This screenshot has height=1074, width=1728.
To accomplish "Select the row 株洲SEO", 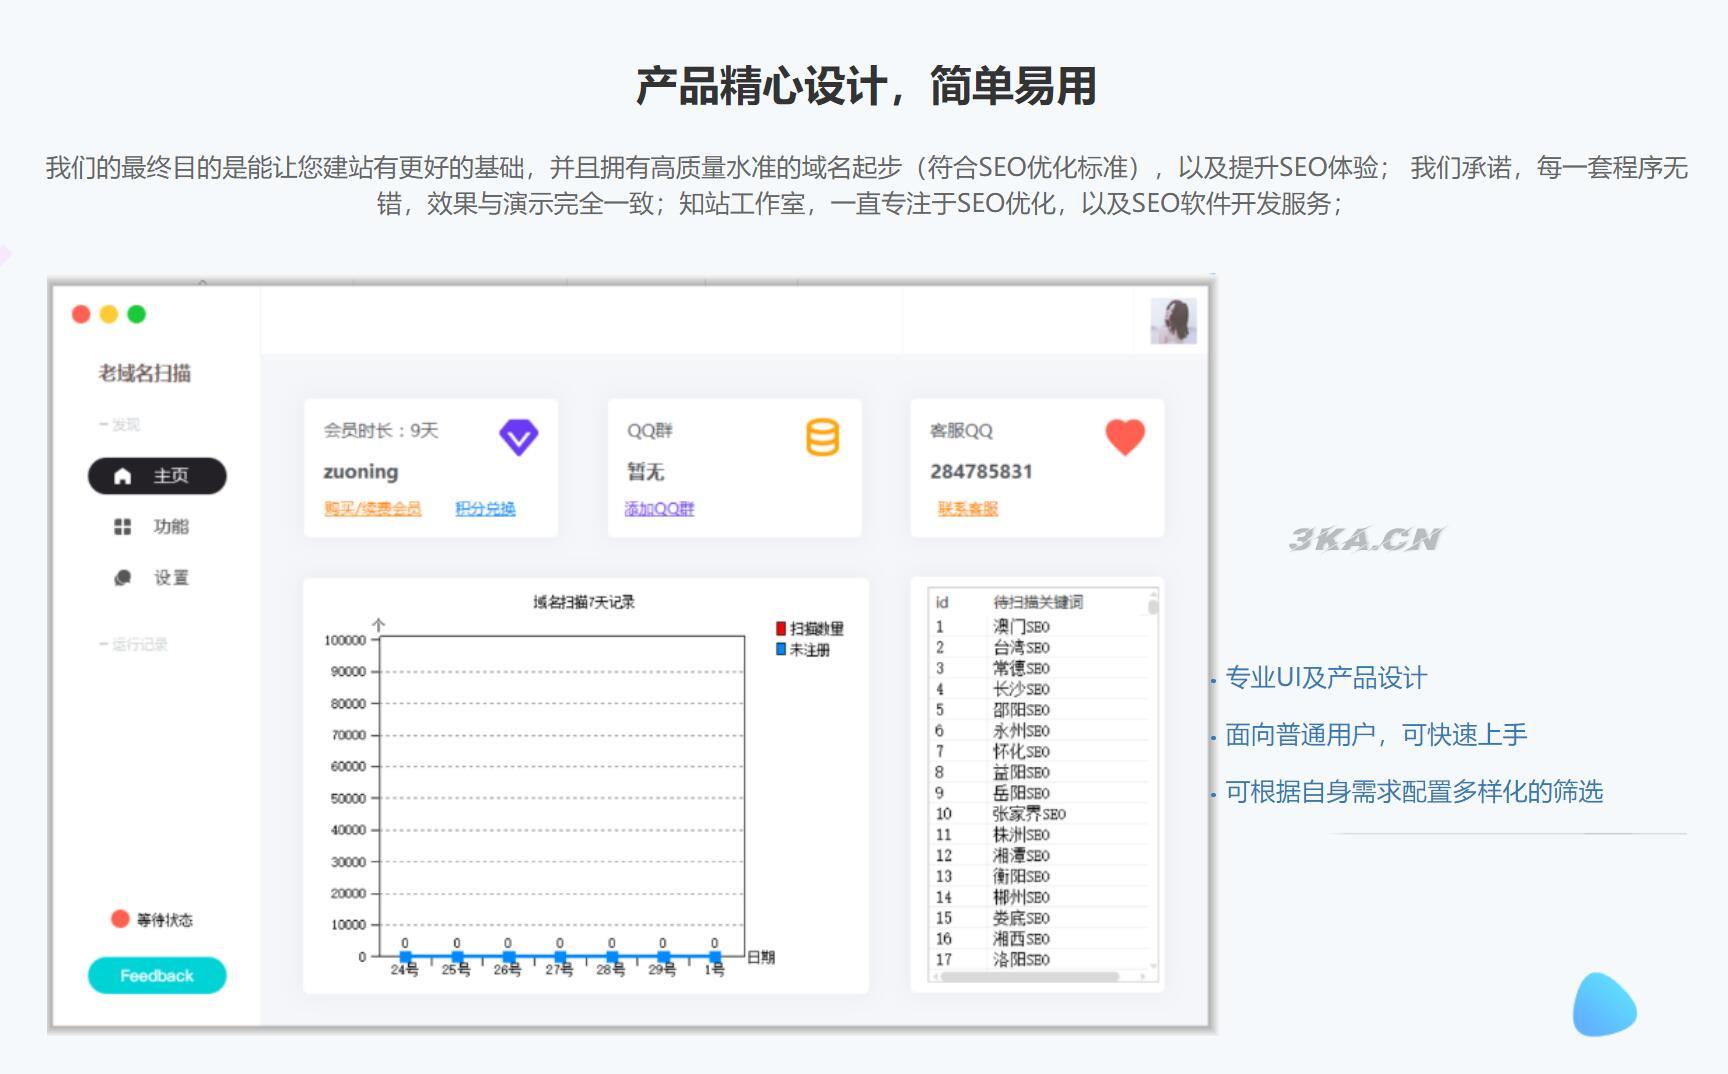I will [1040, 835].
